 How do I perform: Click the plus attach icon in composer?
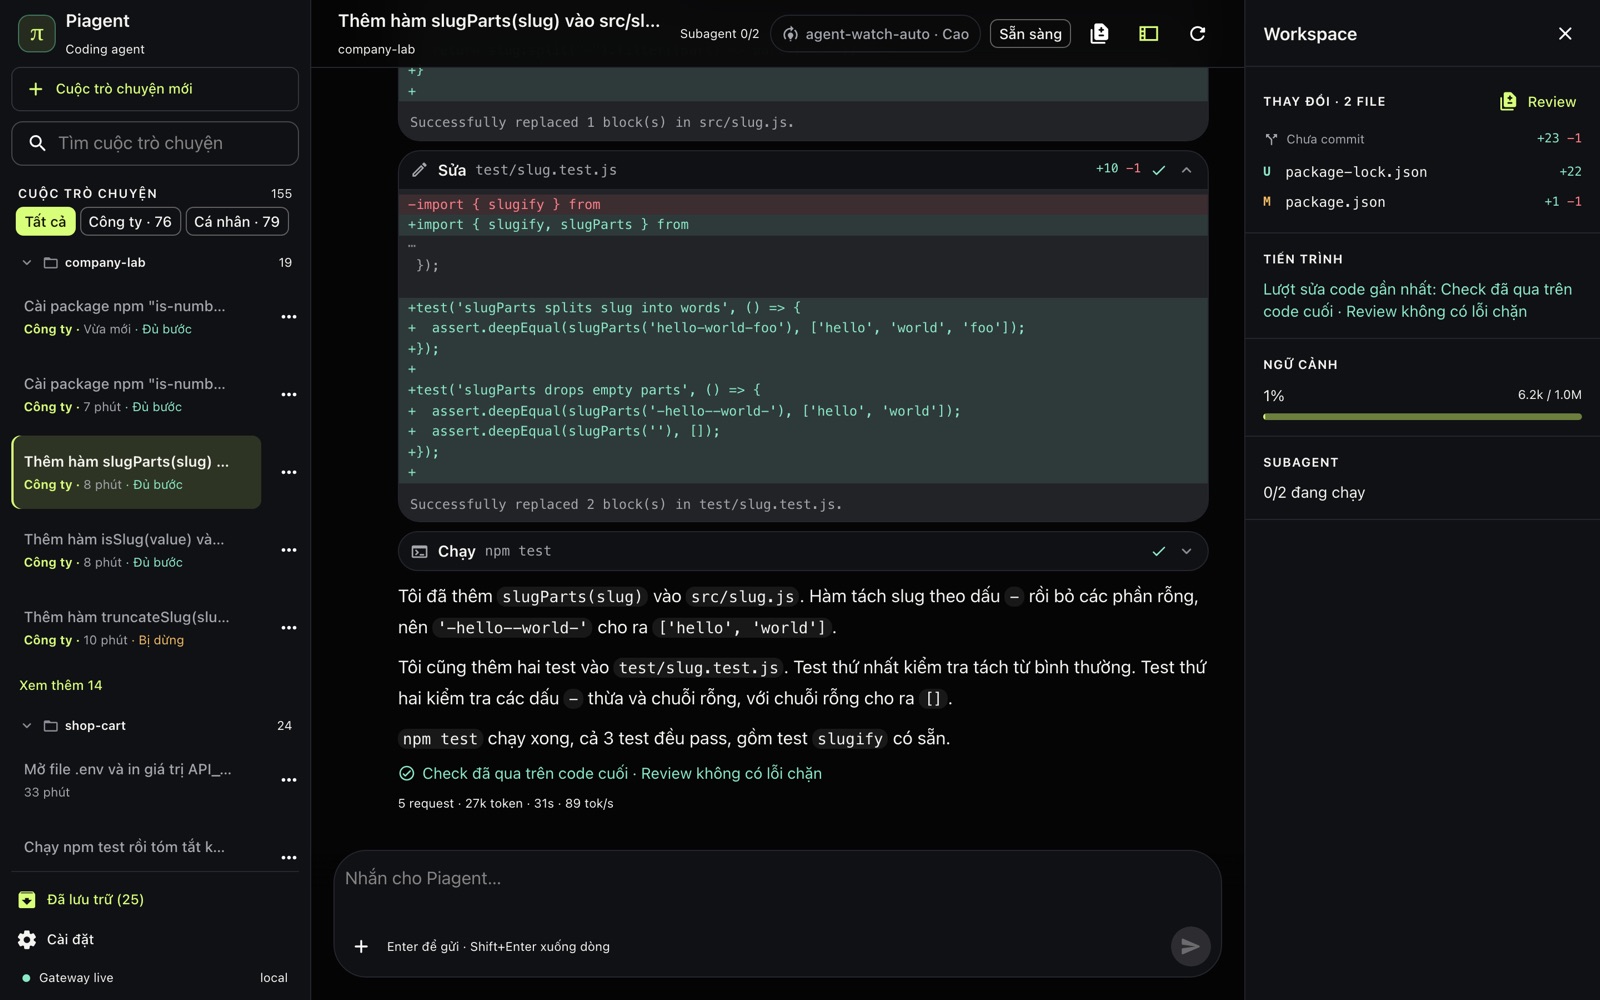point(361,946)
